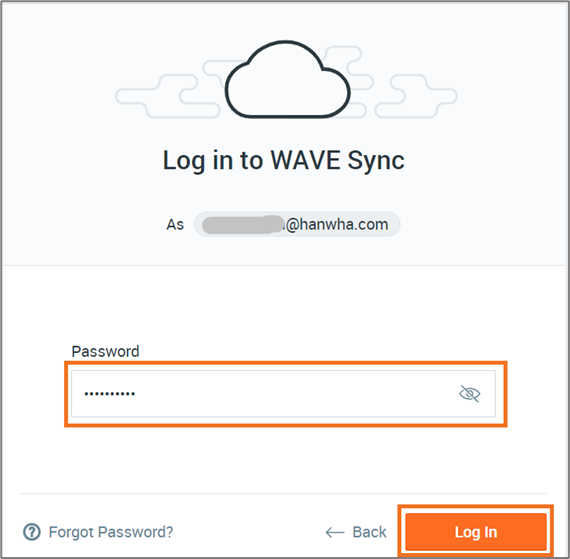
Task: Click the divider line above Forgot Password
Action: tap(283, 494)
